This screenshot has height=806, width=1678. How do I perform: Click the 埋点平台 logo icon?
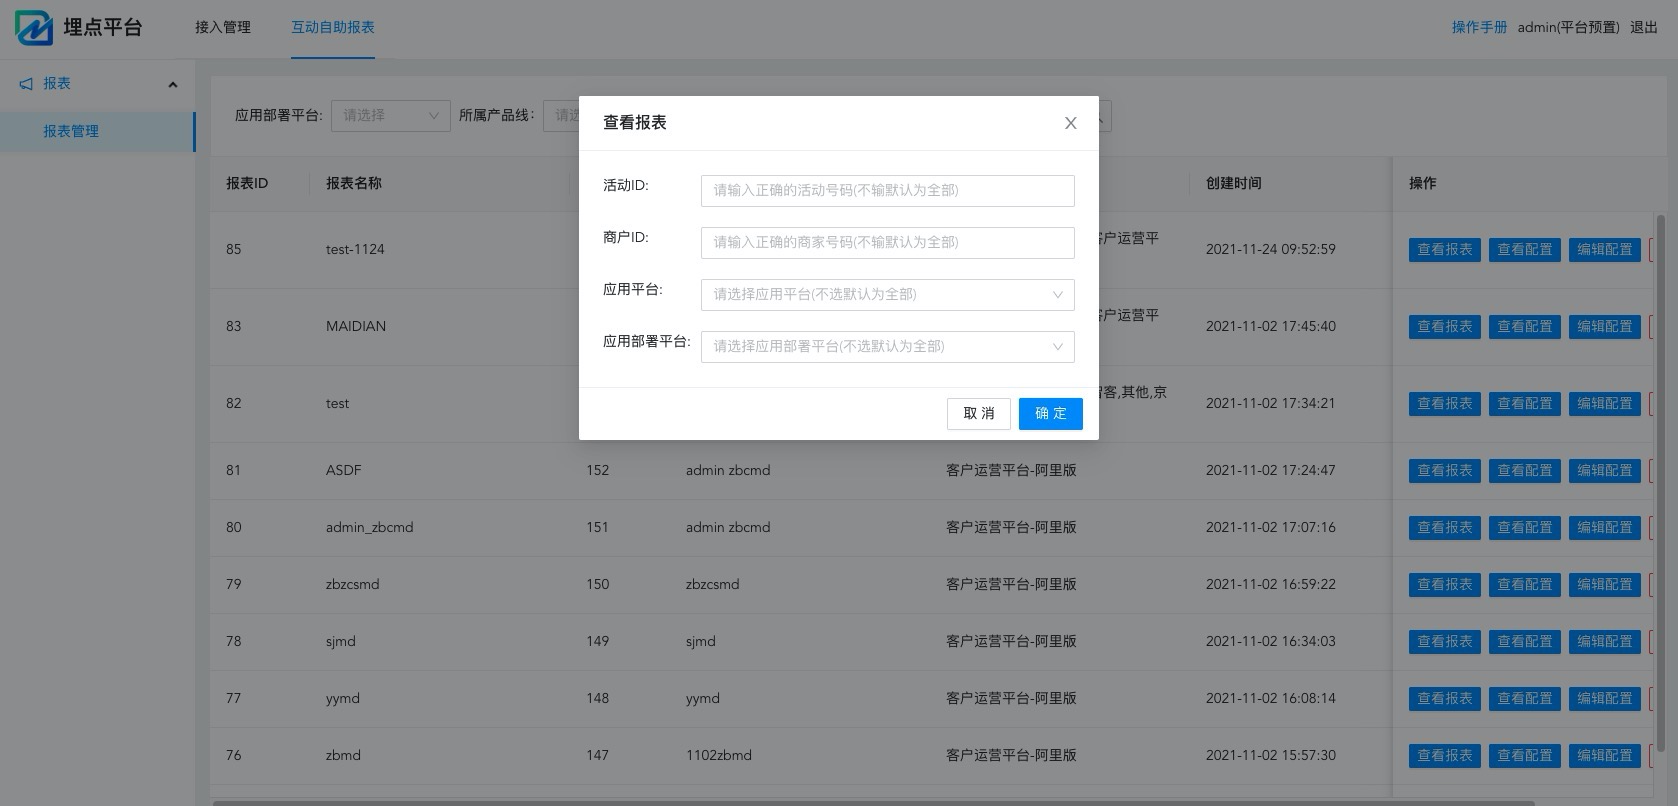34,27
